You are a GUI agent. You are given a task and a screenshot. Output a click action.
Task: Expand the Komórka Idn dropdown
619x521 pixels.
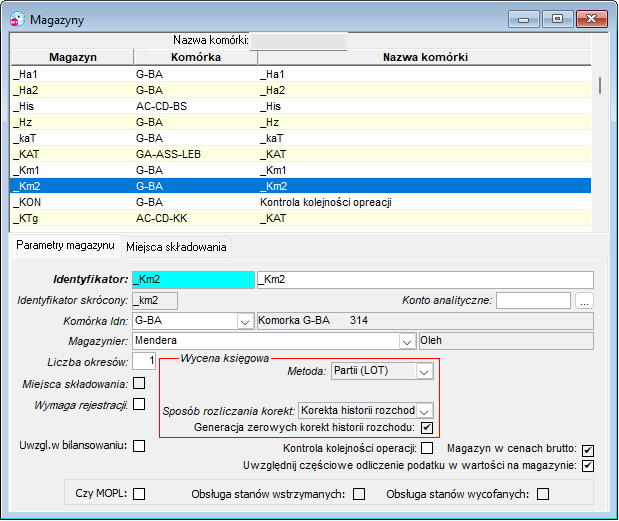[245, 321]
